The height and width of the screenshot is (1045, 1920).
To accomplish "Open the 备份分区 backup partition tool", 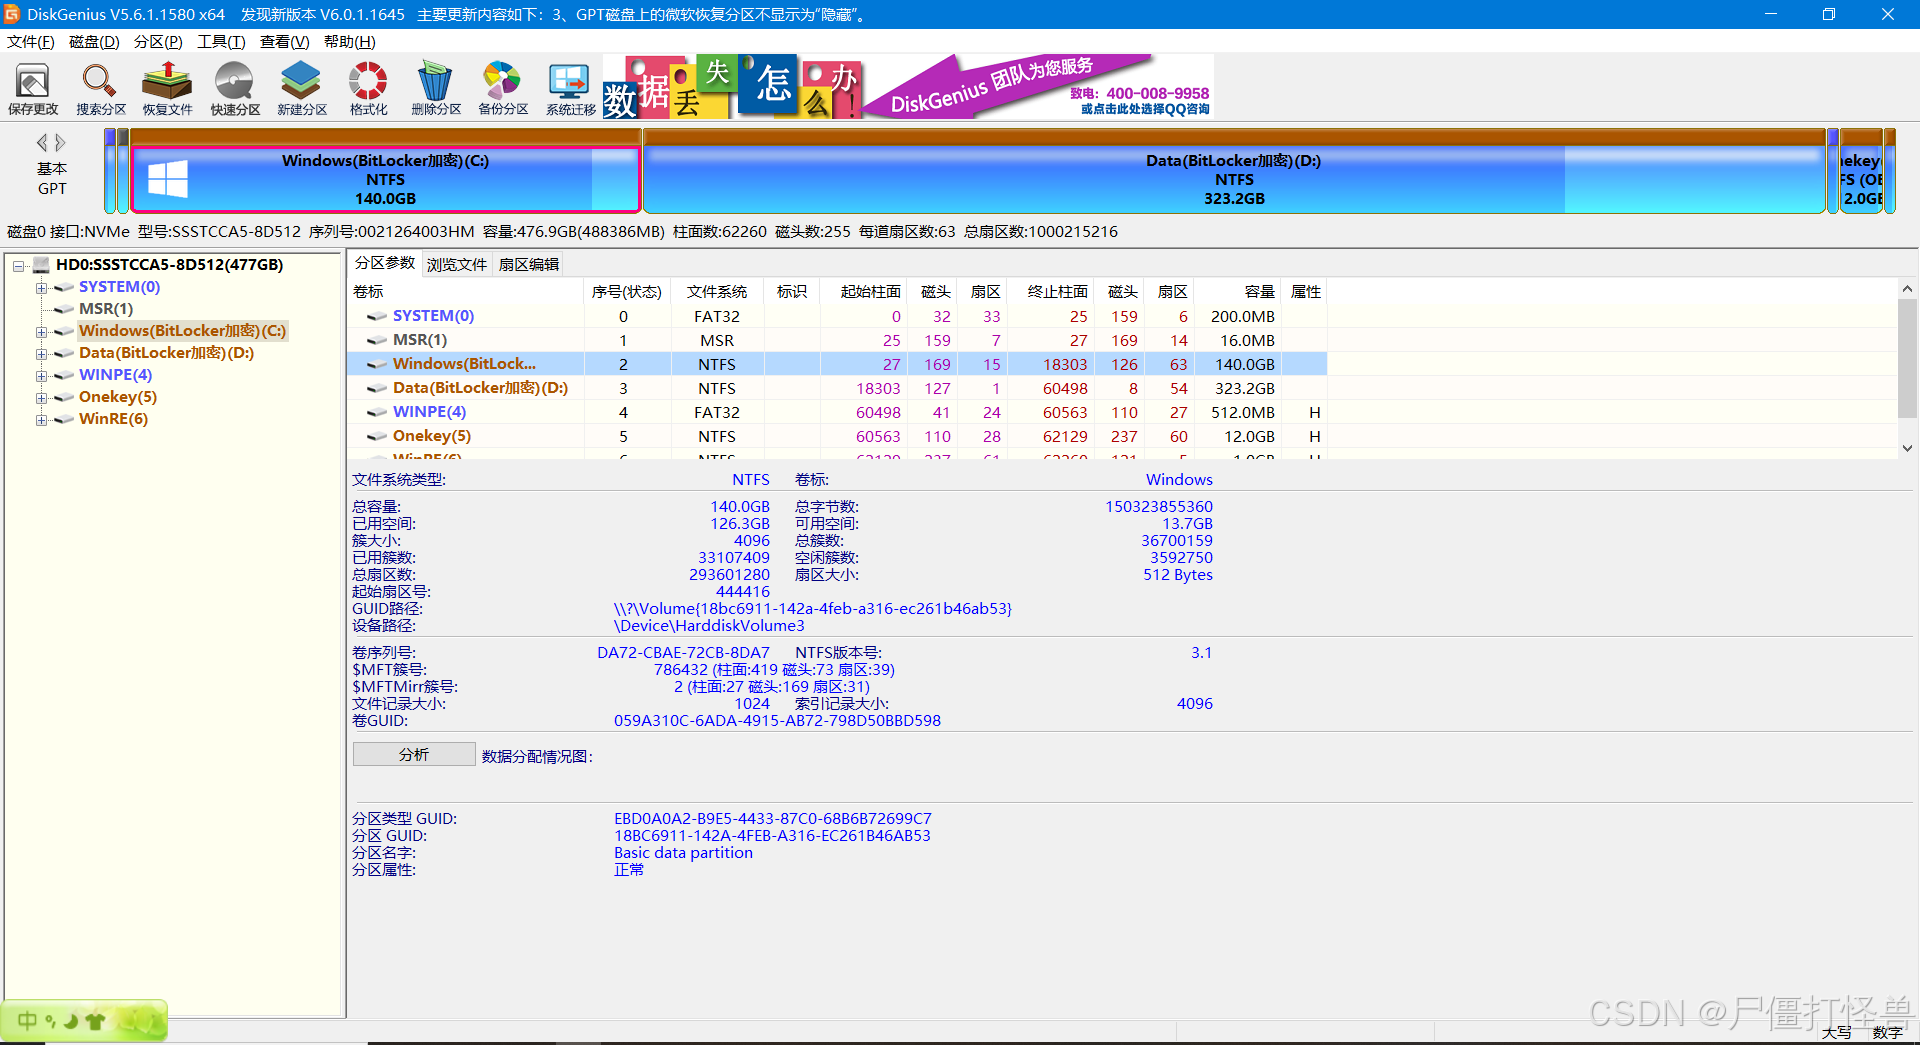I will pos(503,89).
